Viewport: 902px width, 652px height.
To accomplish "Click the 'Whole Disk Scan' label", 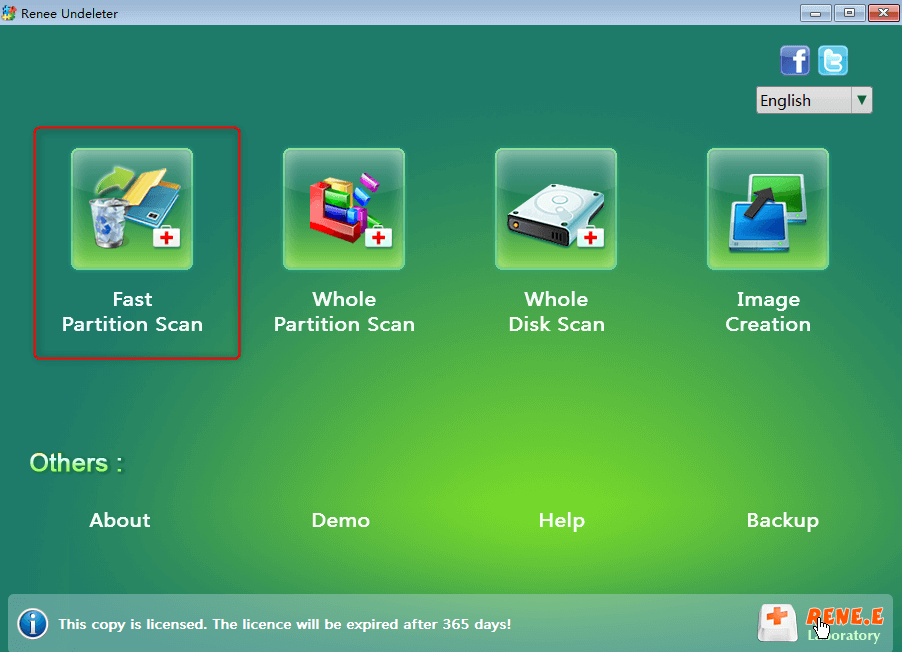I will coord(556,312).
